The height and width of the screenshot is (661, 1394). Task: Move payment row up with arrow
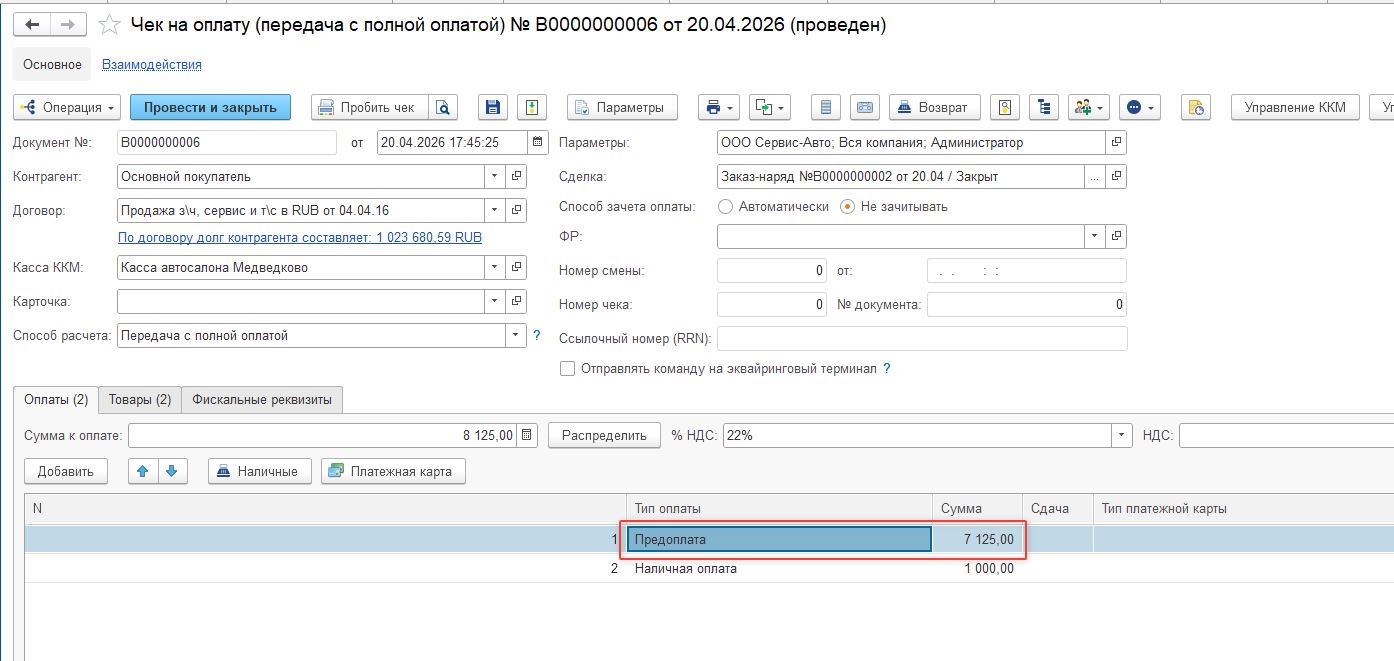click(x=143, y=471)
